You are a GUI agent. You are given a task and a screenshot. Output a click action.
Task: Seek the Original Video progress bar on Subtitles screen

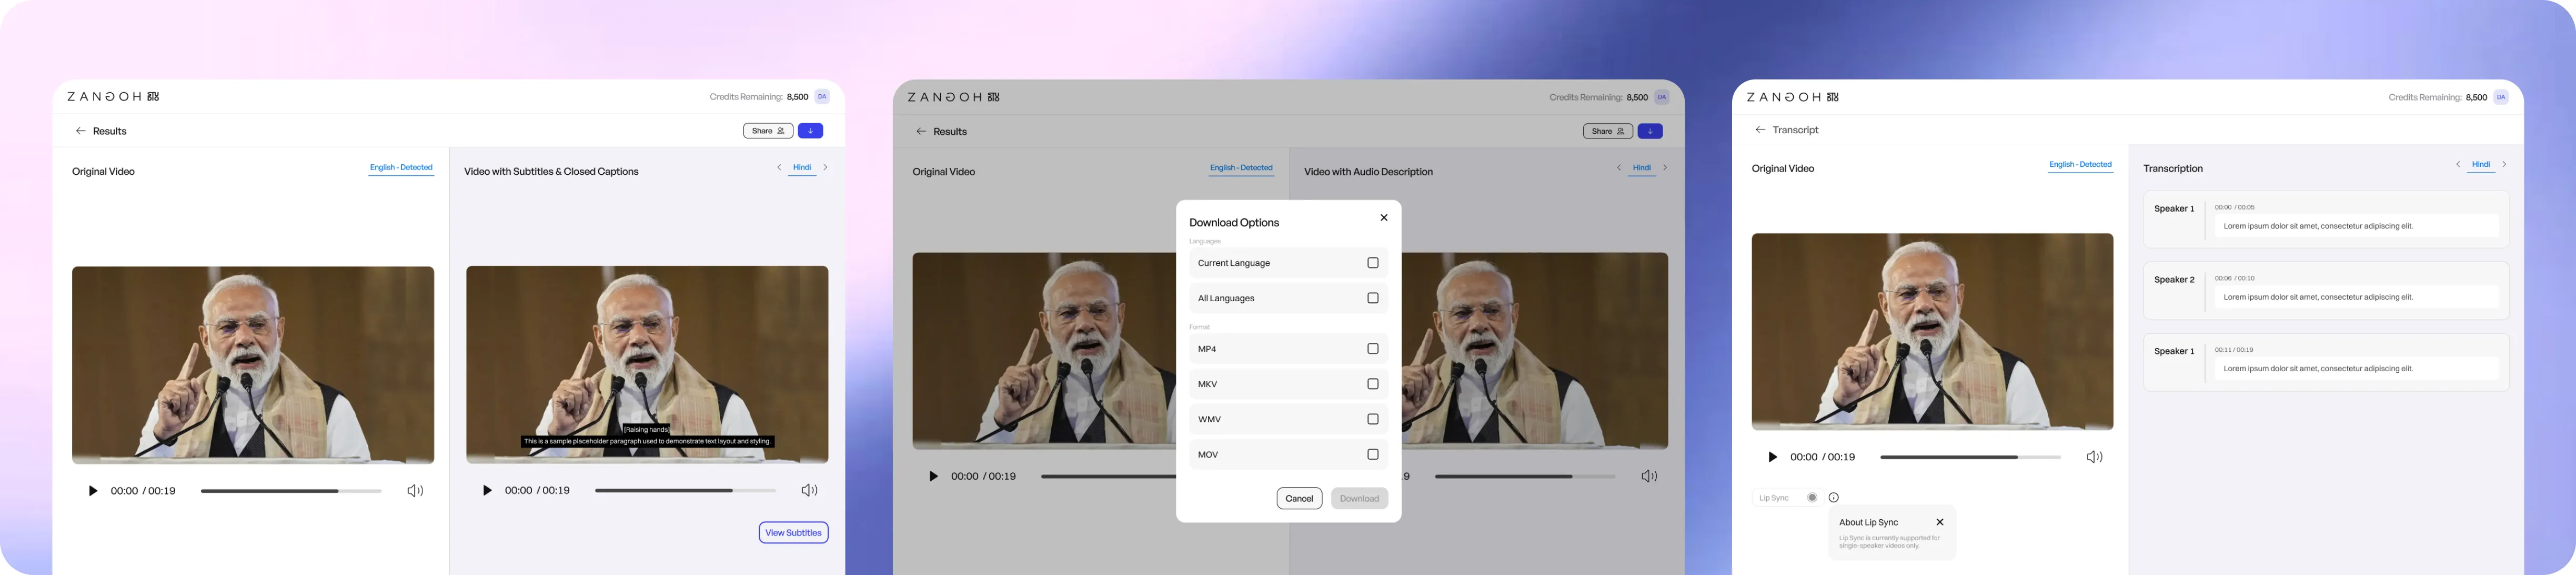(291, 491)
